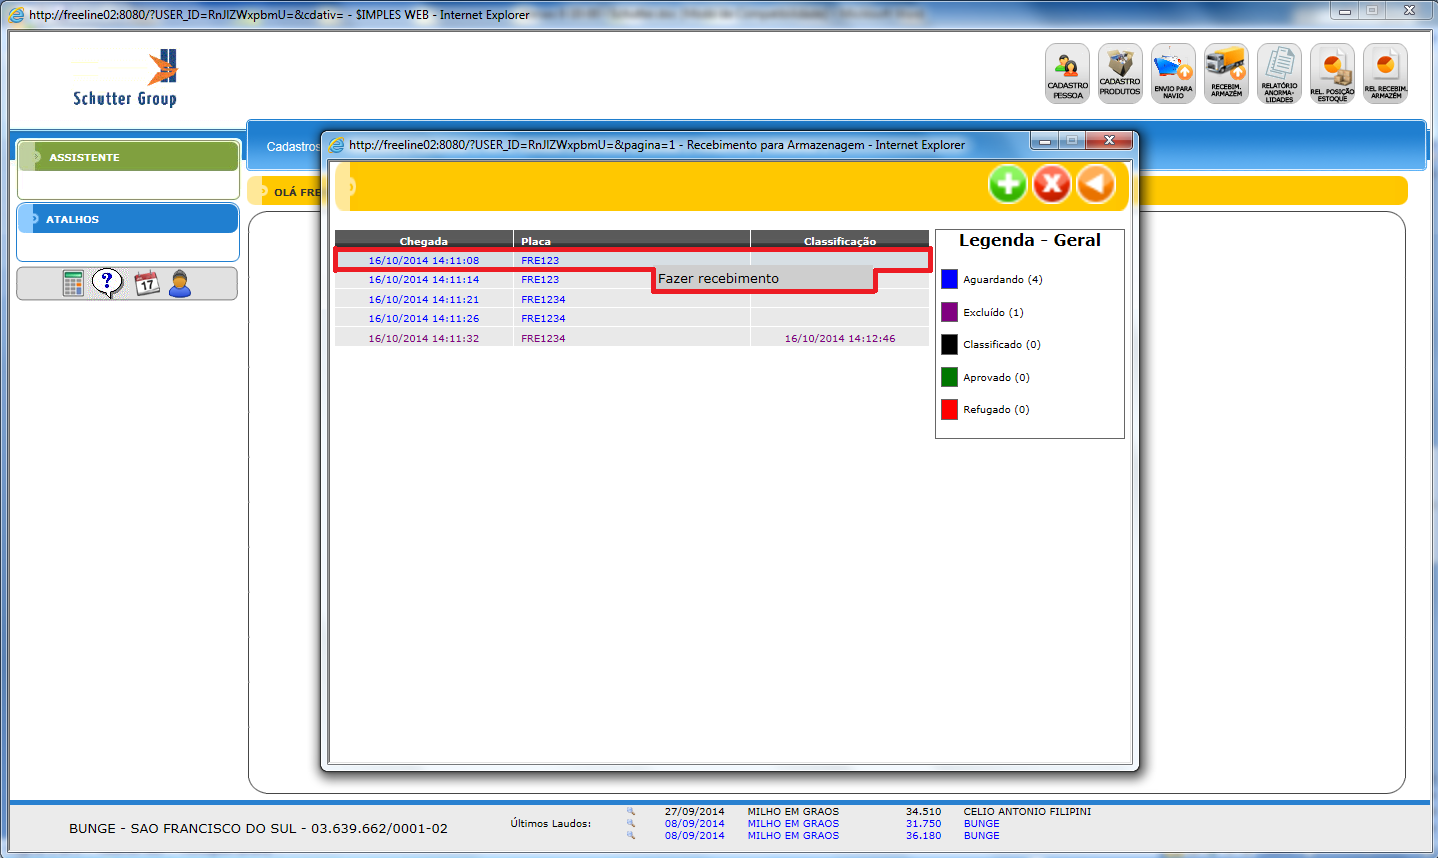Click the user profile icon
Screen dimensions: 1438x858
click(x=180, y=284)
